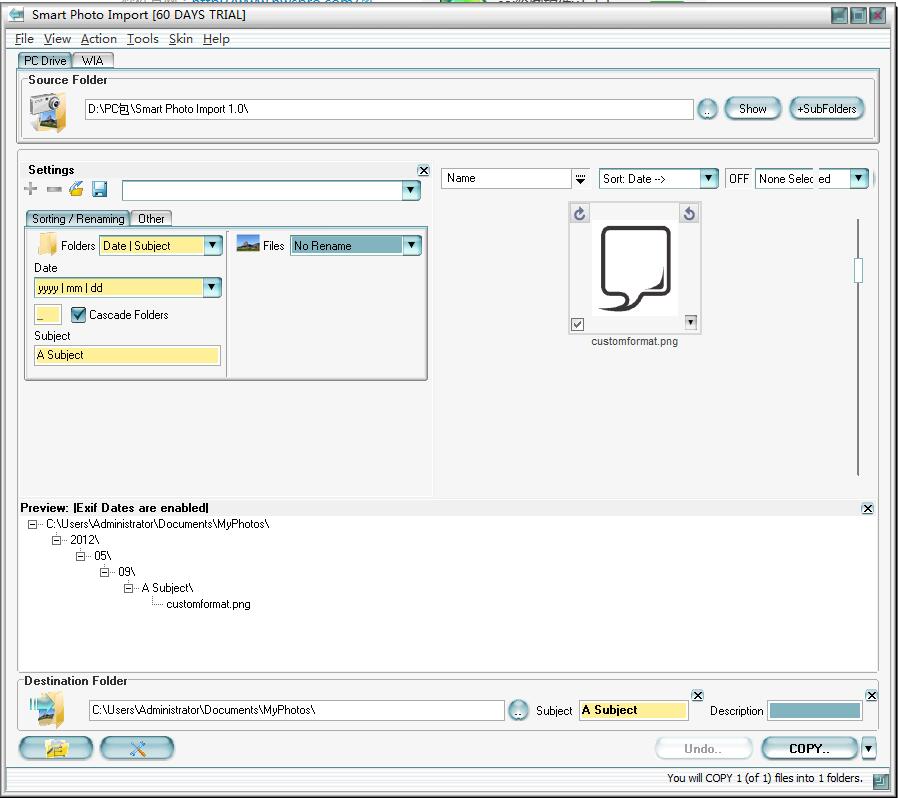Click the +SubFolders button
Image resolution: width=898 pixels, height=798 pixels.
coord(826,109)
